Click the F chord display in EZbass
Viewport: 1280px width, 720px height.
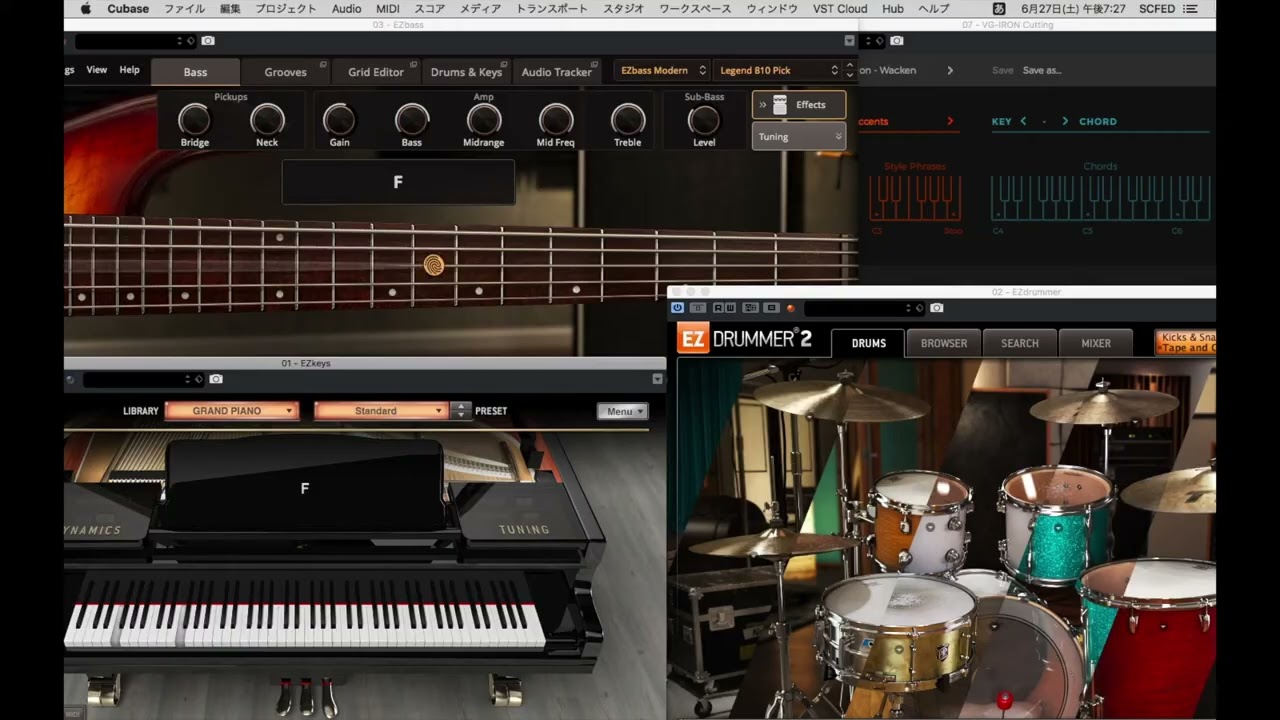(x=398, y=182)
